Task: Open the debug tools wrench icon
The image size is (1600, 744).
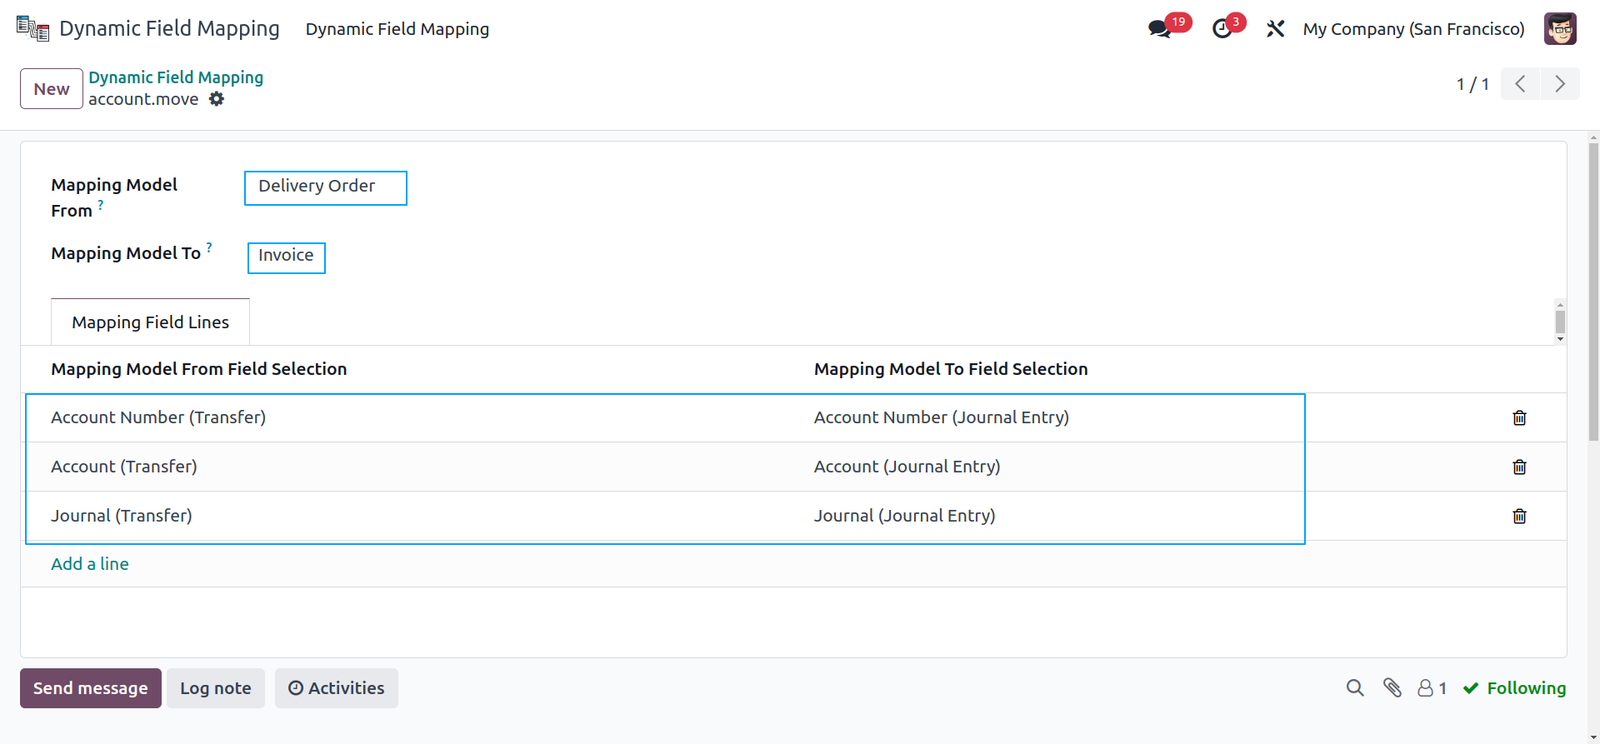Action: click(x=1275, y=29)
